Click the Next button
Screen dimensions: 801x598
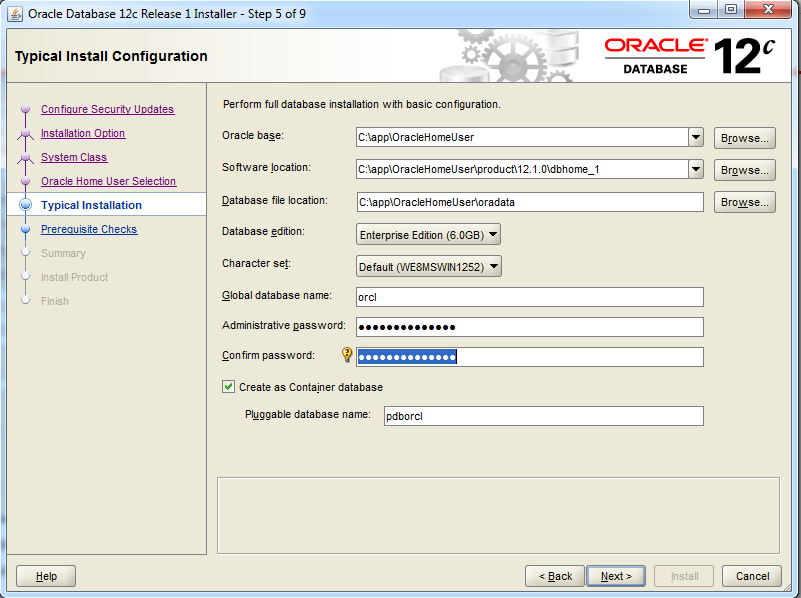(616, 576)
